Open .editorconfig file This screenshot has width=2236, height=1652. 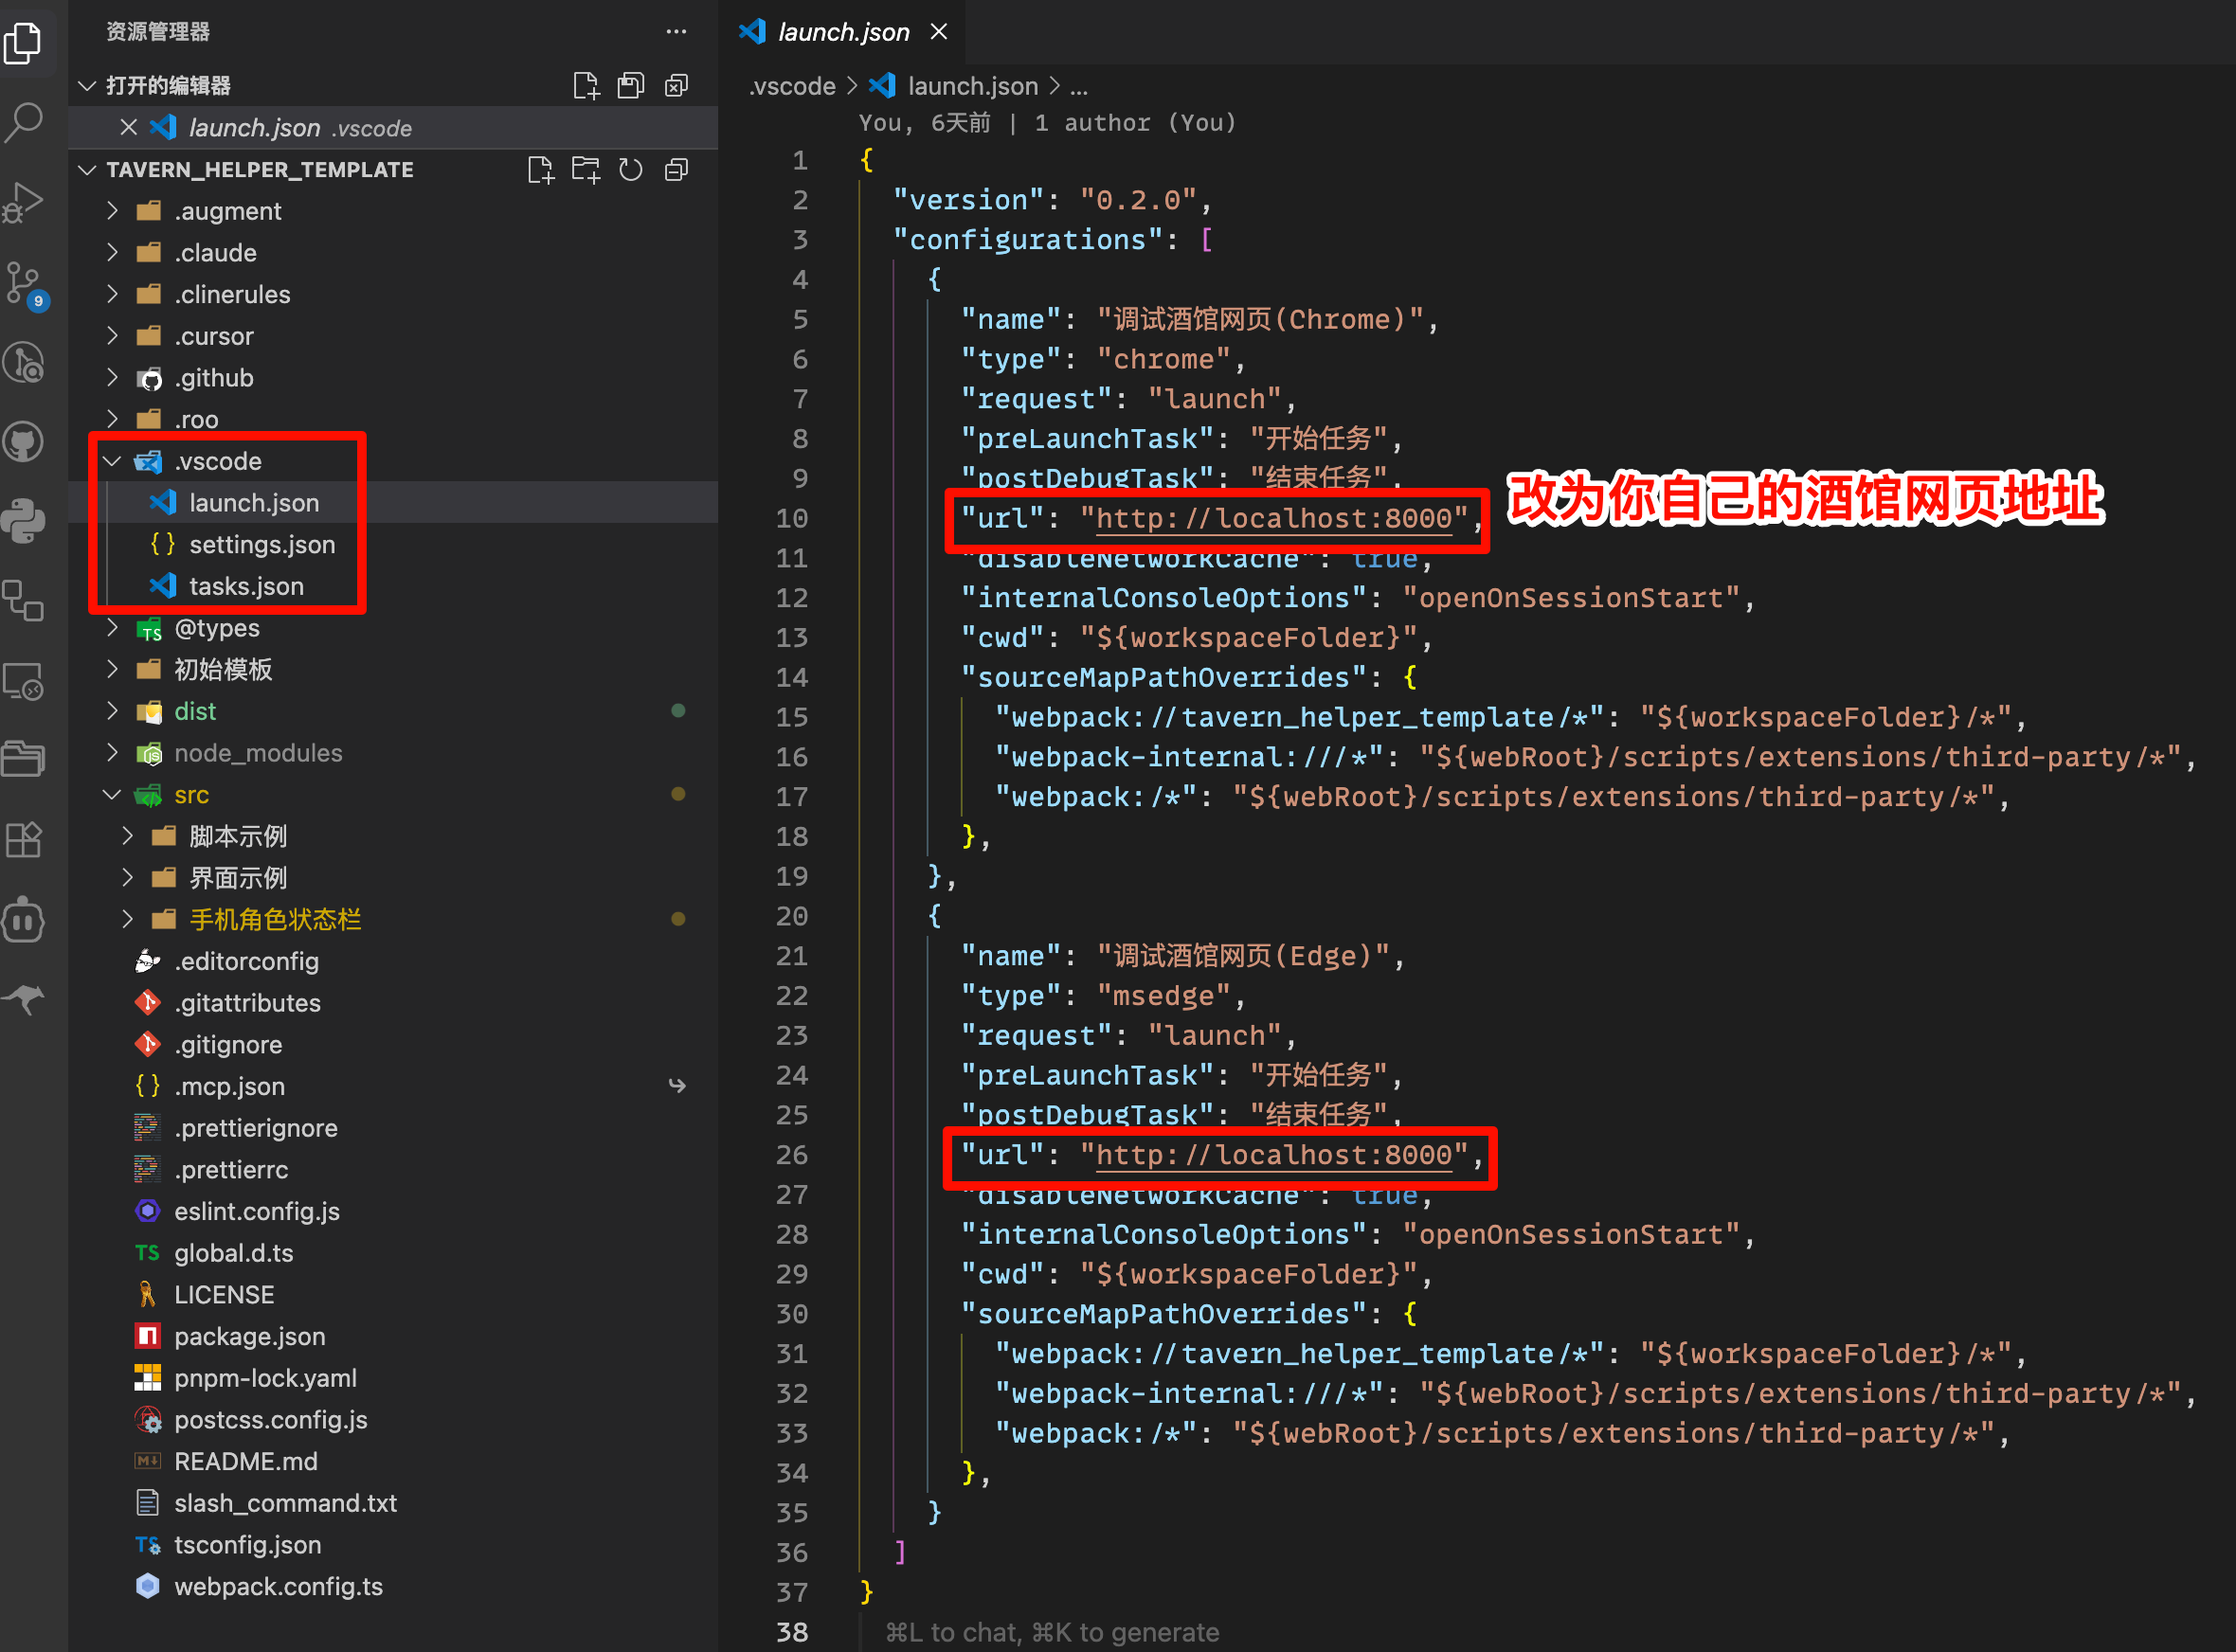click(393, 962)
